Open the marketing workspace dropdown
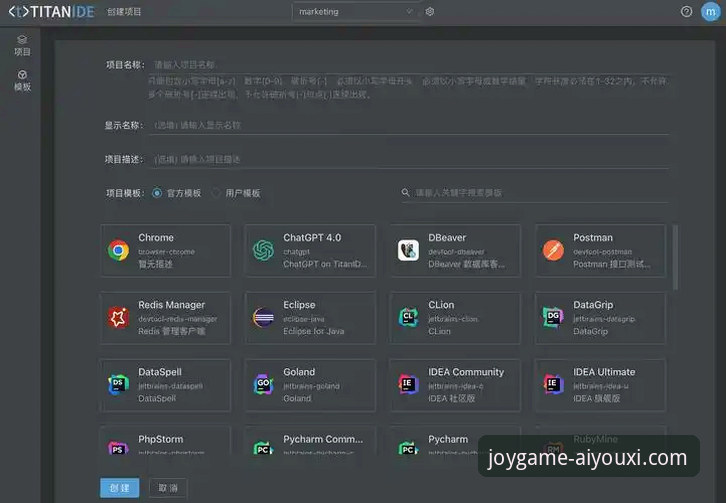This screenshot has width=726, height=503. [x=356, y=12]
